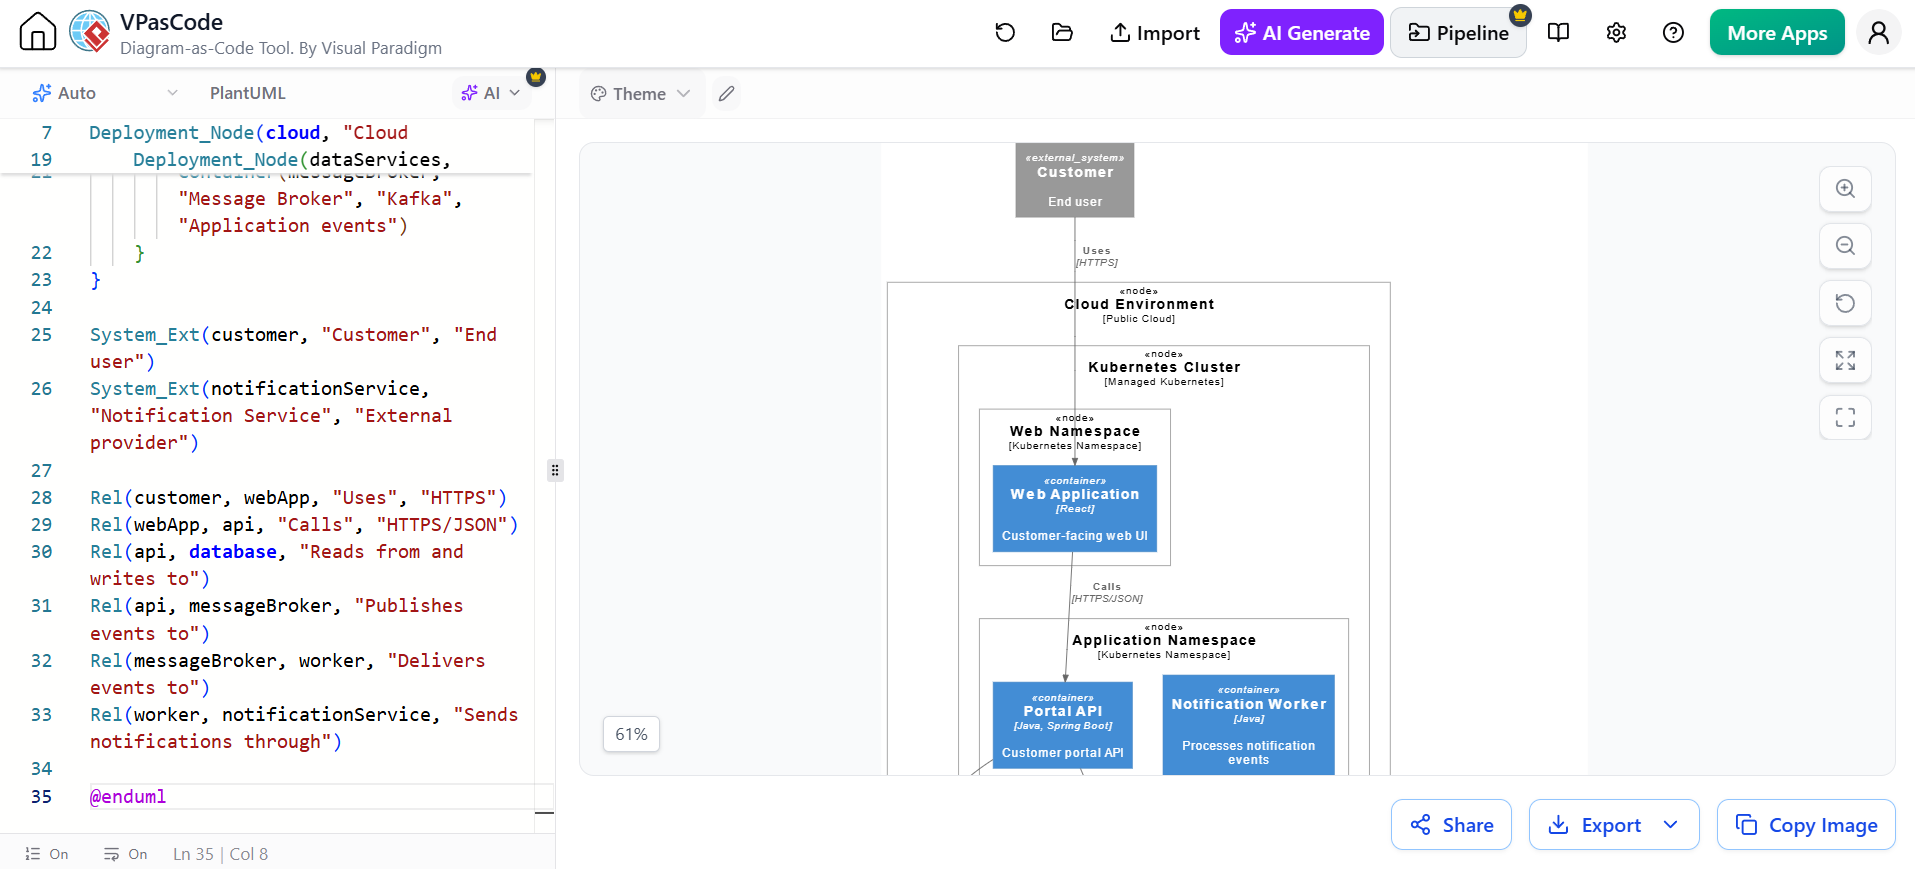
Task: Click the crown badge on Pipeline
Action: pos(1520,15)
